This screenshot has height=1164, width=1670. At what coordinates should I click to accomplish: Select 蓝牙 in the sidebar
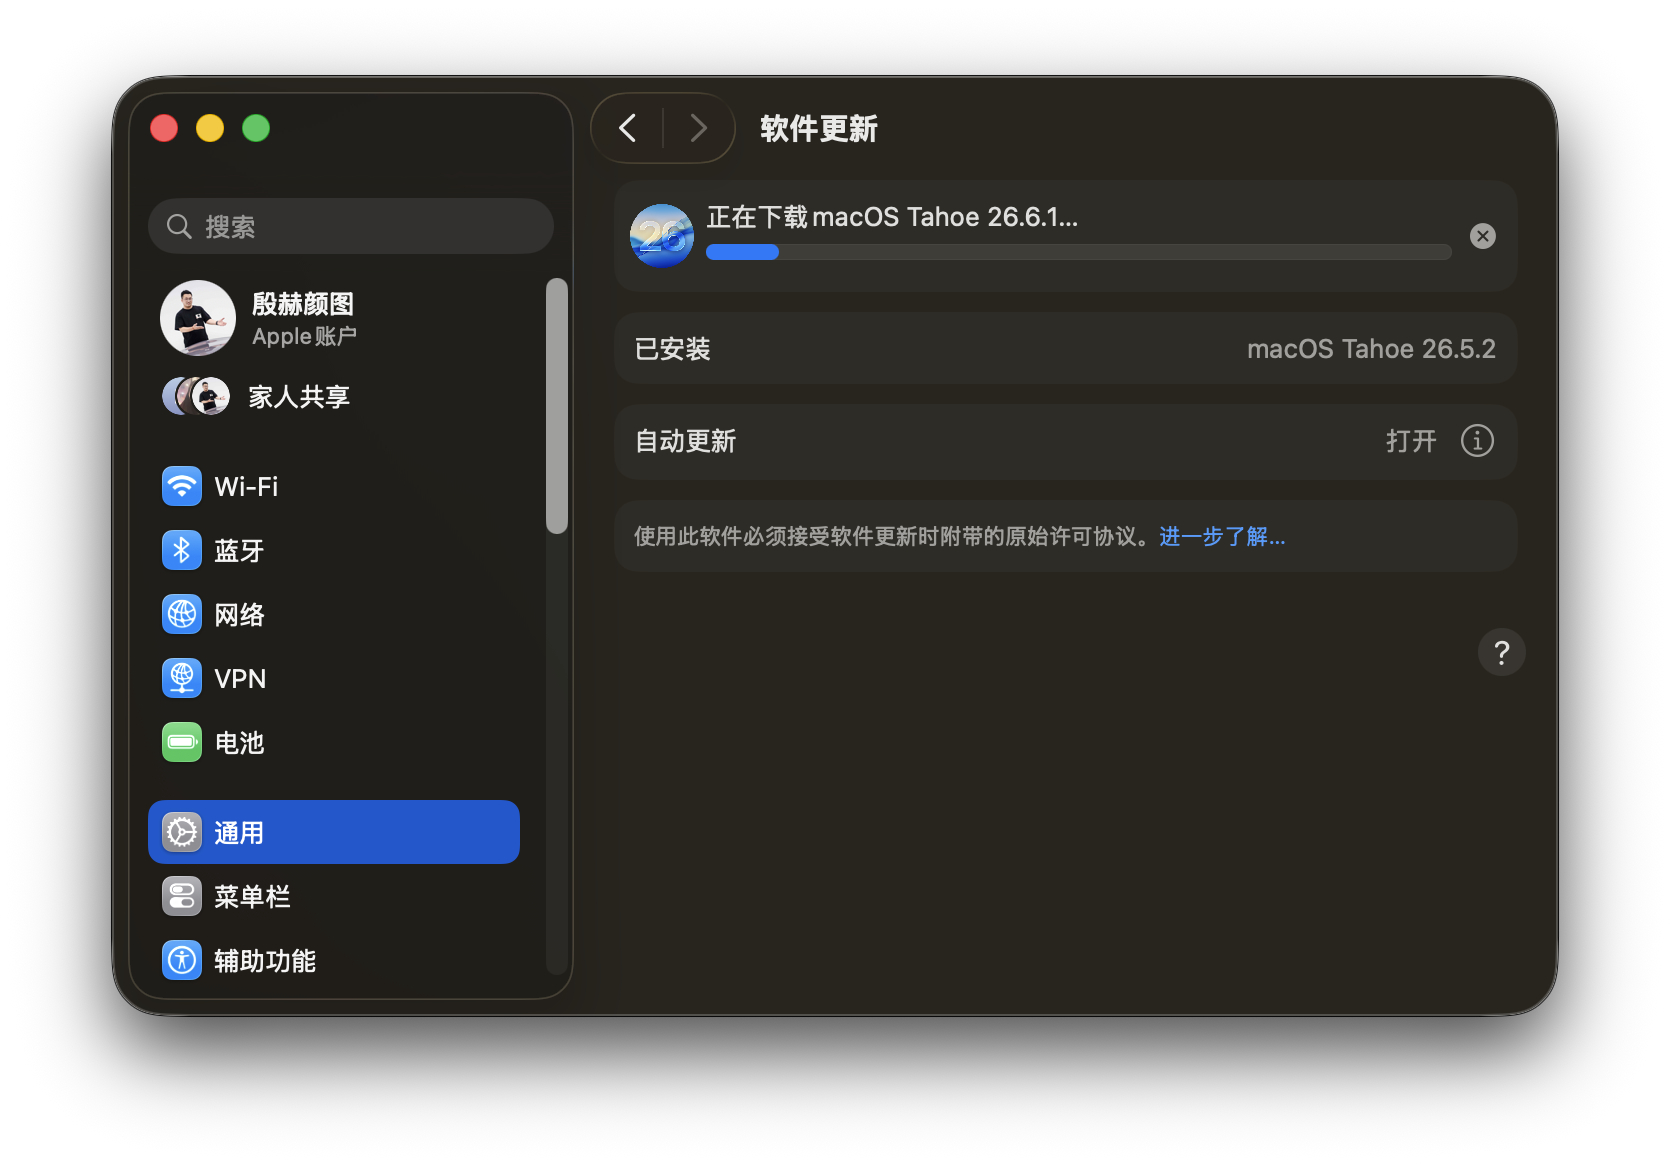[239, 551]
